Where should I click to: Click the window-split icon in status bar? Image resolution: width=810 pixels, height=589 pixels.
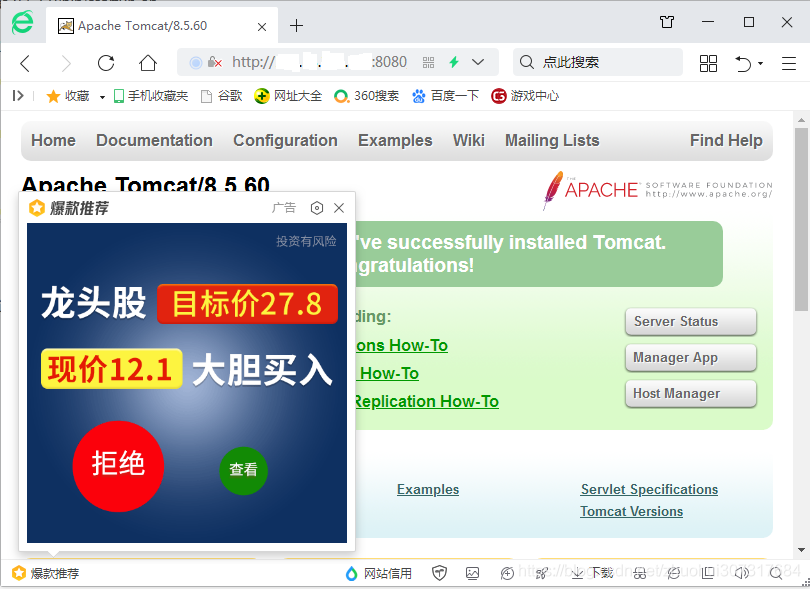(708, 572)
